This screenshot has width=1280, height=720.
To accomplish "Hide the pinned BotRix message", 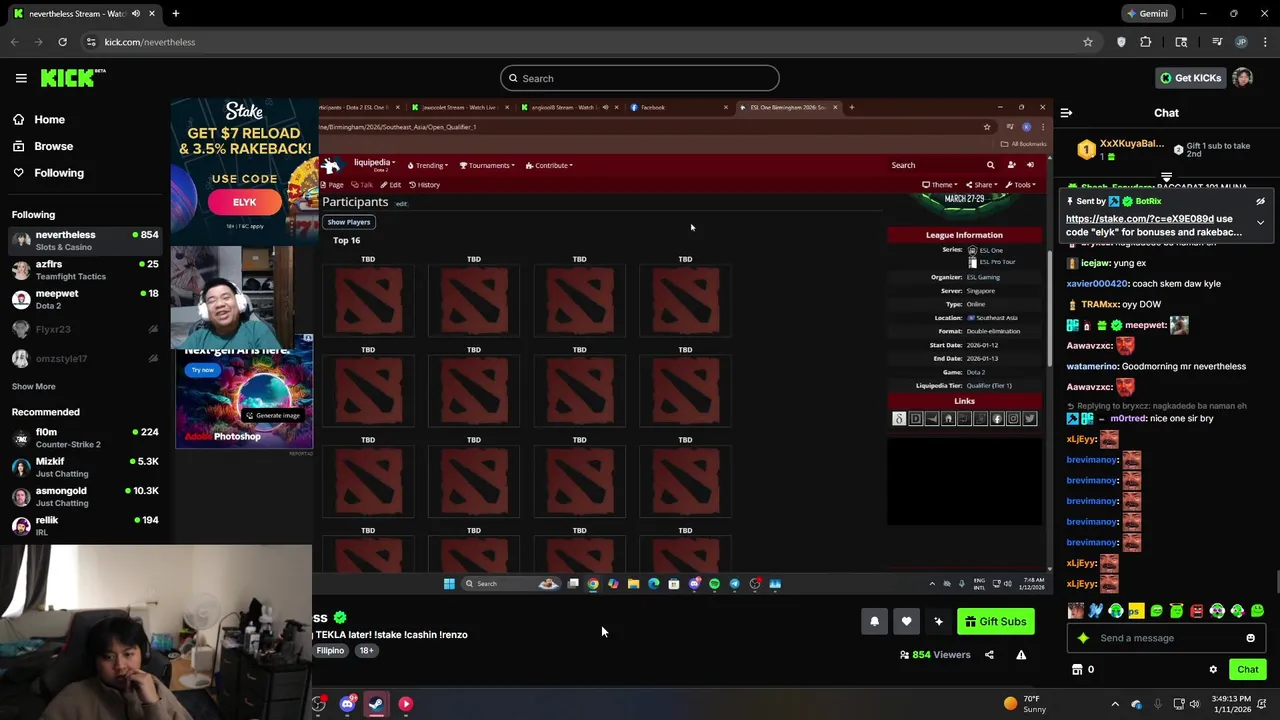I will pos(1260,201).
